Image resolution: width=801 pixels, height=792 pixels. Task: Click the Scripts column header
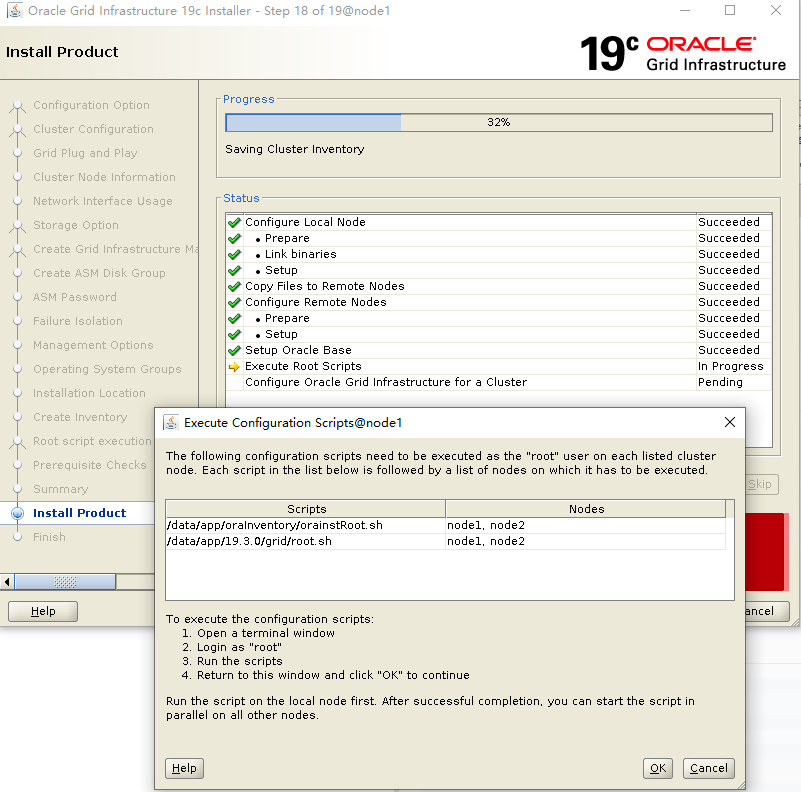click(x=306, y=509)
